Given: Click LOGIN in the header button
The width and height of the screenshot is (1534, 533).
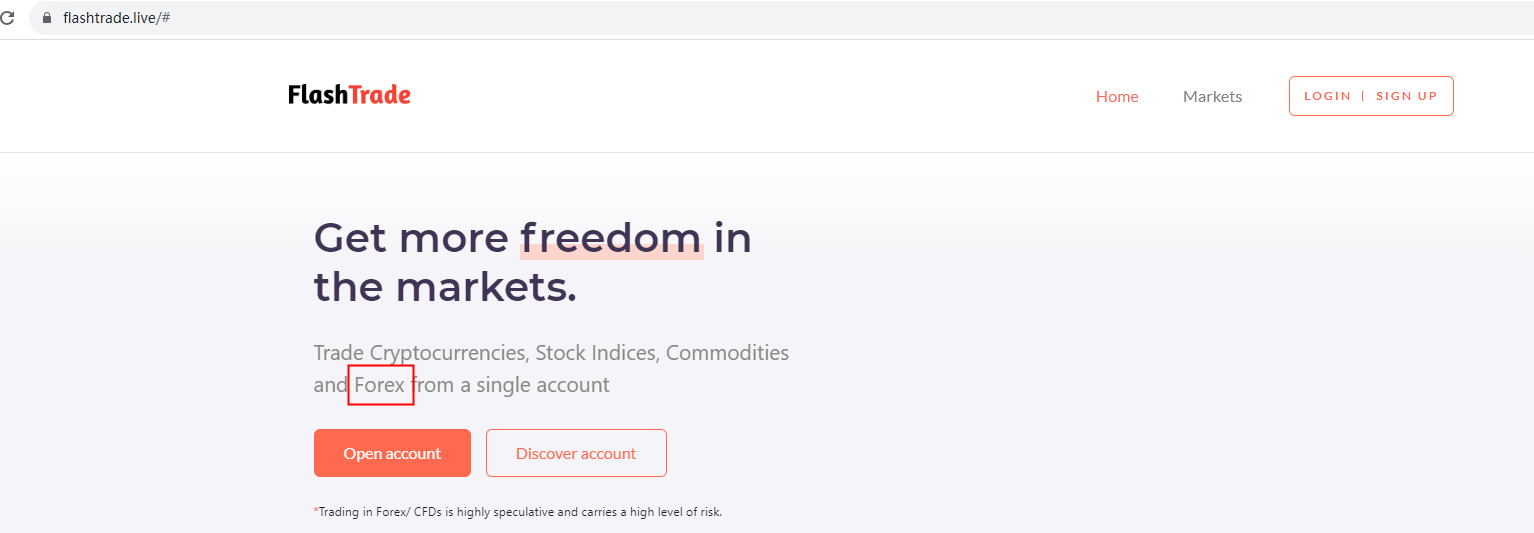Looking at the screenshot, I should click(1327, 96).
